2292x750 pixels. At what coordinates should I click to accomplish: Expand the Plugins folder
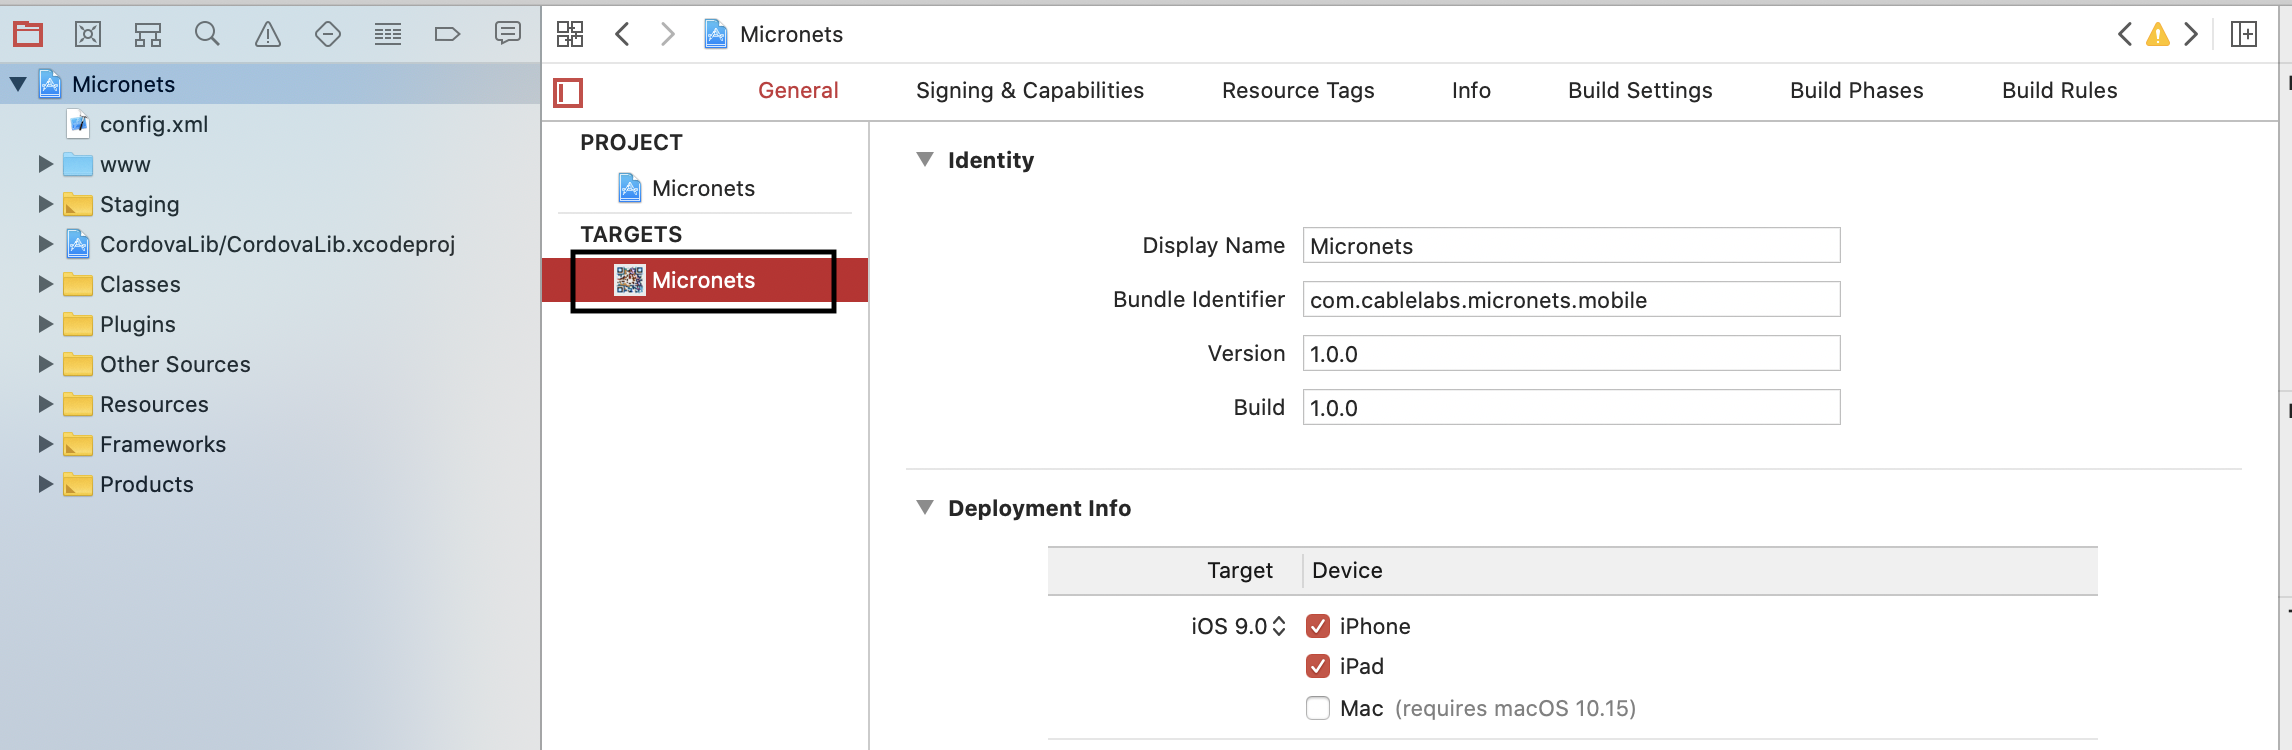coord(45,324)
